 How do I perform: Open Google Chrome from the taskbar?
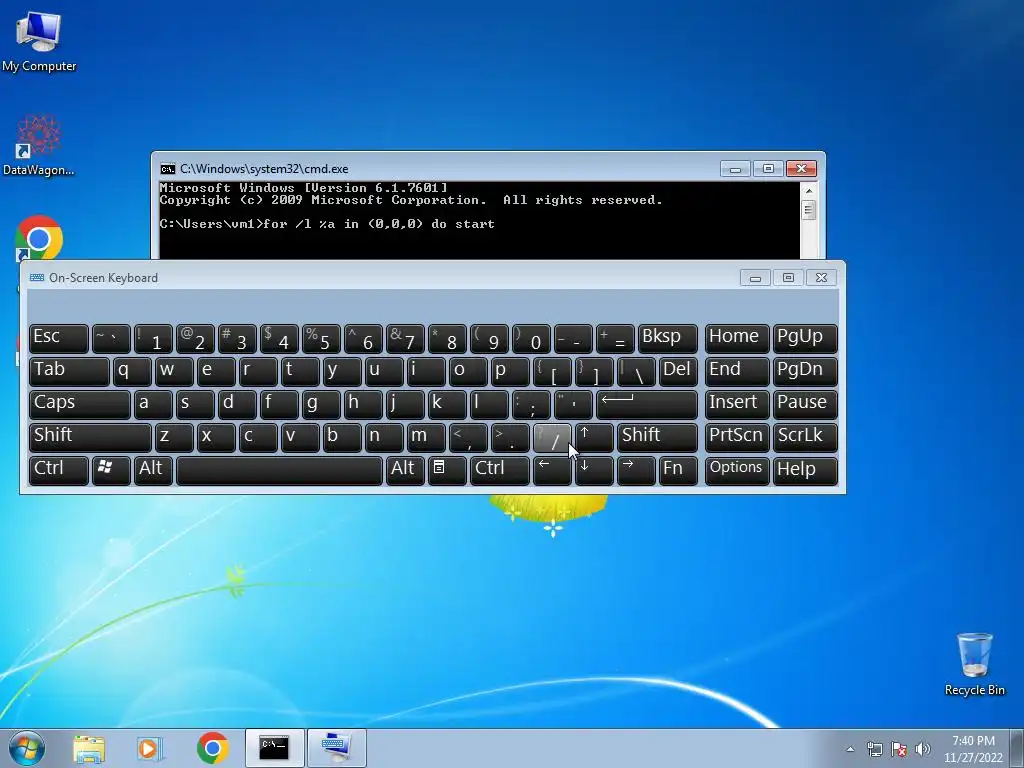tap(212, 748)
